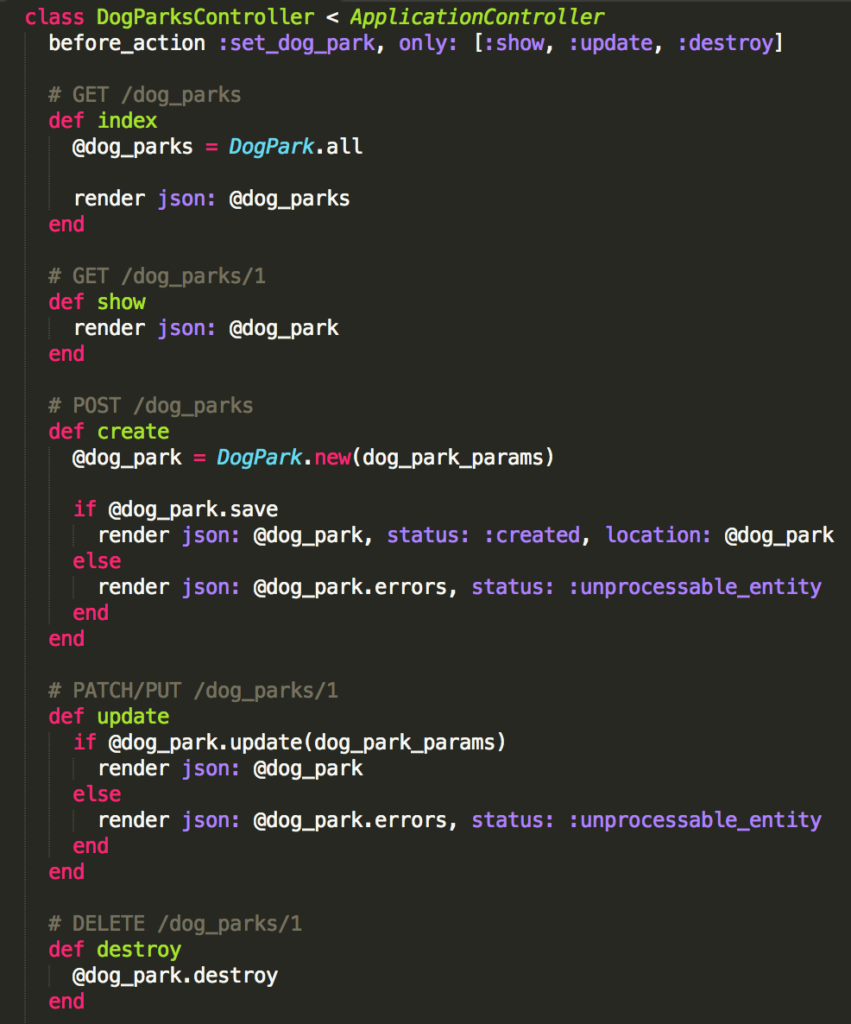Click the ':show' symbol in only list

[515, 43]
